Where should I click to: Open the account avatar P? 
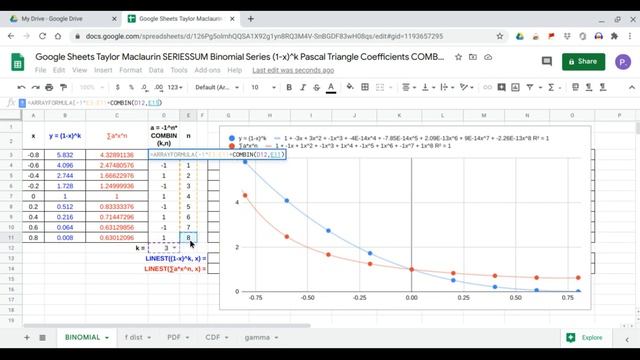(x=623, y=62)
